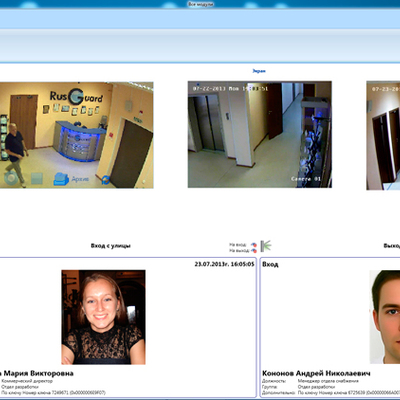Click the Вход label in the right card
The height and width of the screenshot is (400, 400).
(x=270, y=264)
